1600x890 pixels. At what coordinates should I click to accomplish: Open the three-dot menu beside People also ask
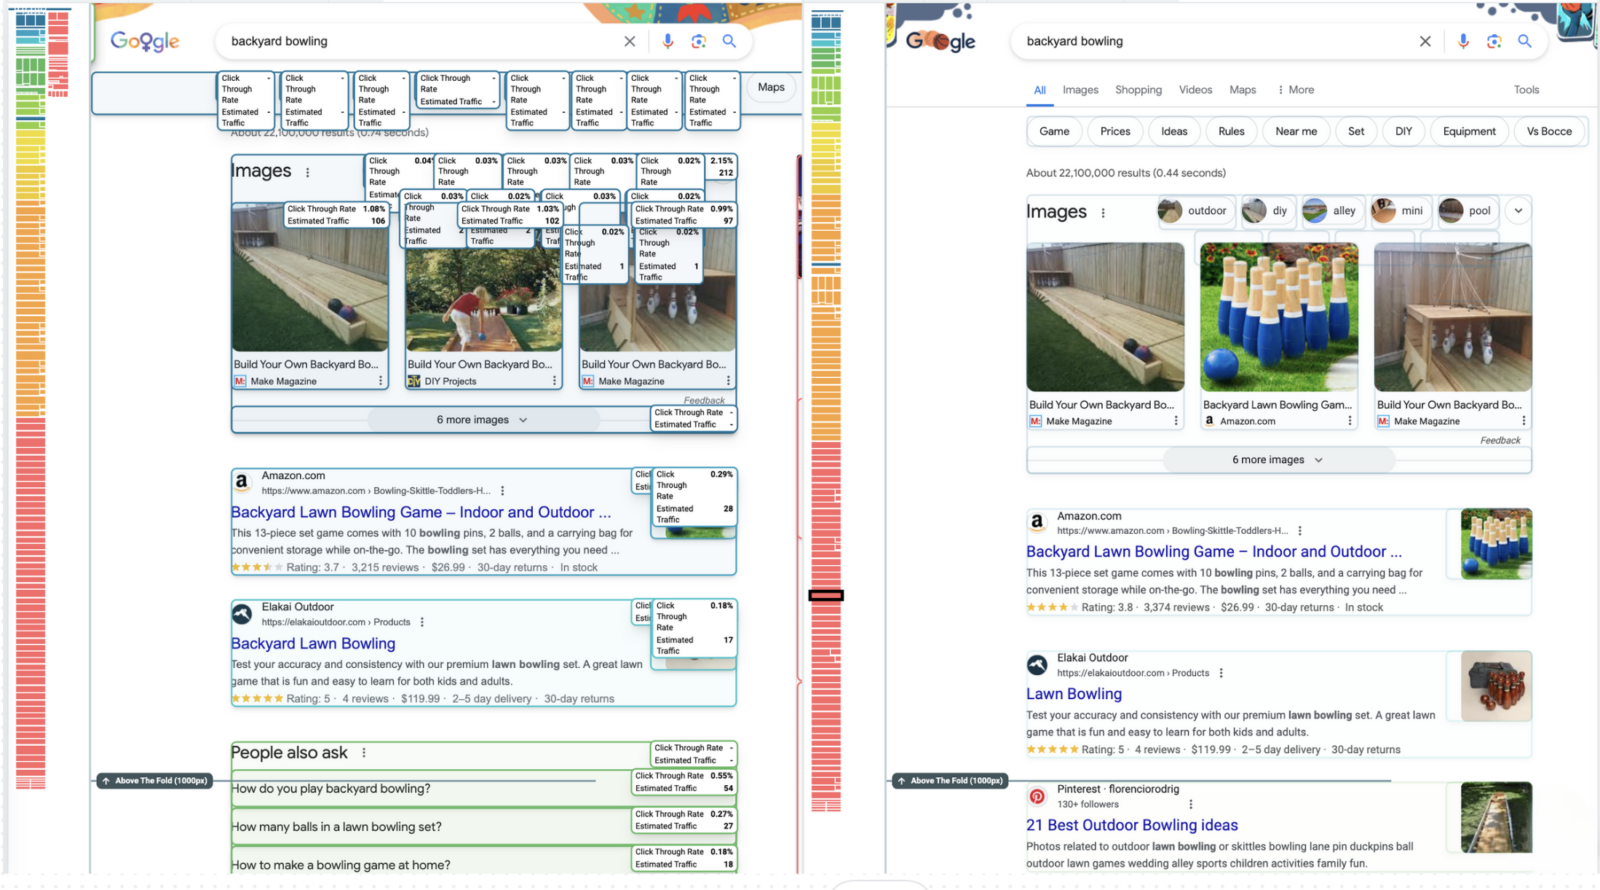click(364, 753)
